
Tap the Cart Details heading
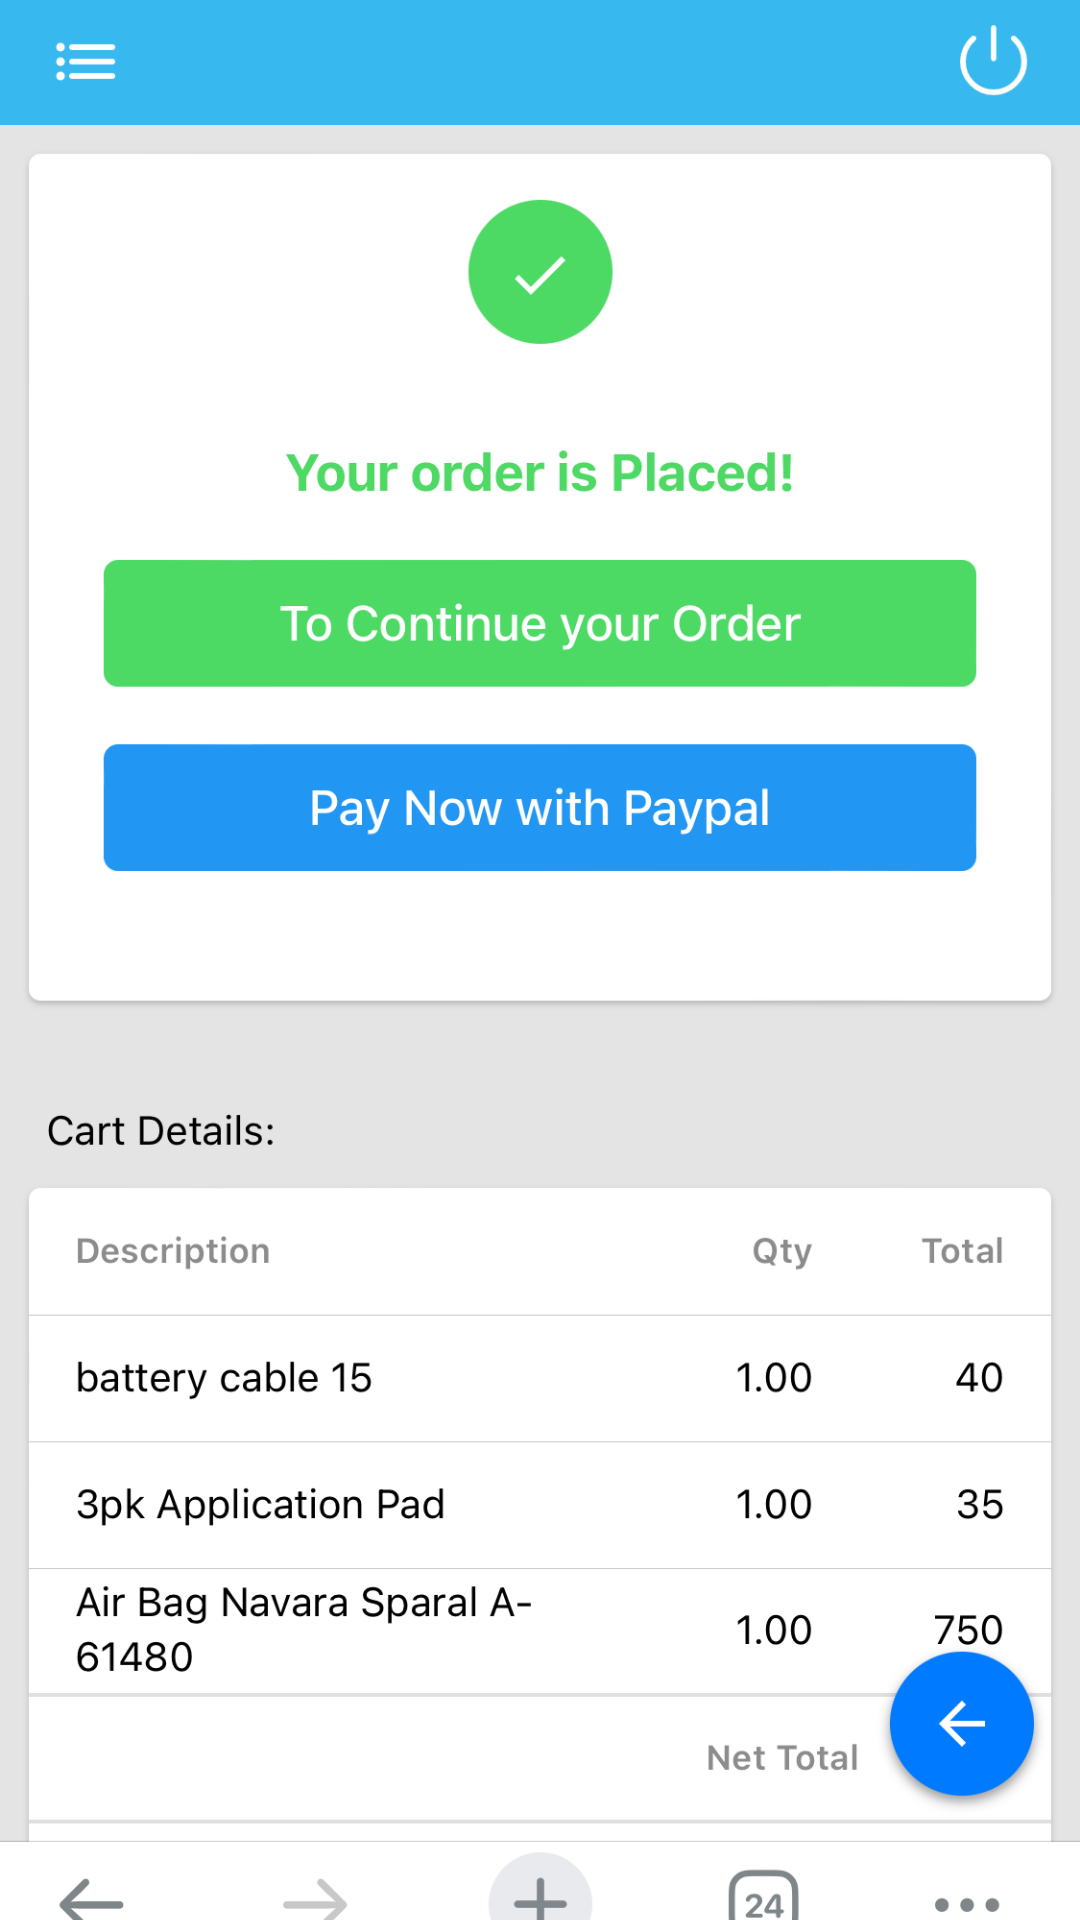pos(161,1131)
